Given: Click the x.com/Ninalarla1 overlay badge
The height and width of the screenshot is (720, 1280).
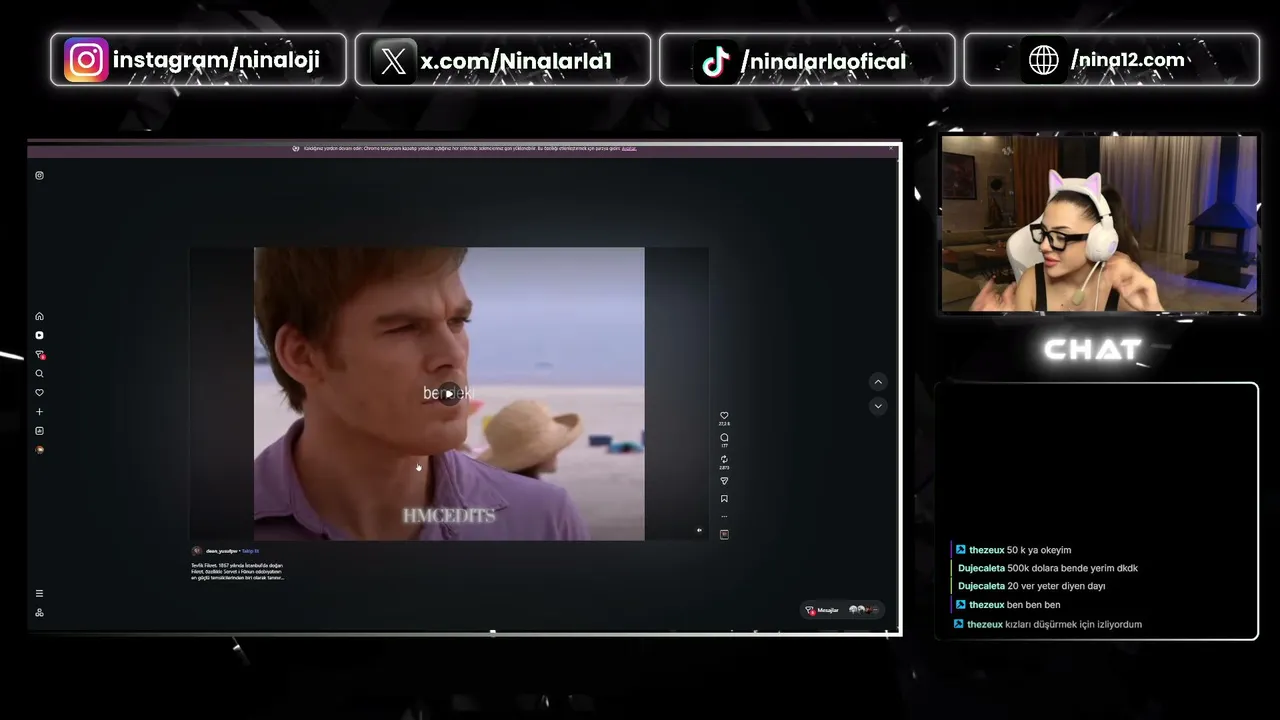Looking at the screenshot, I should pos(503,60).
